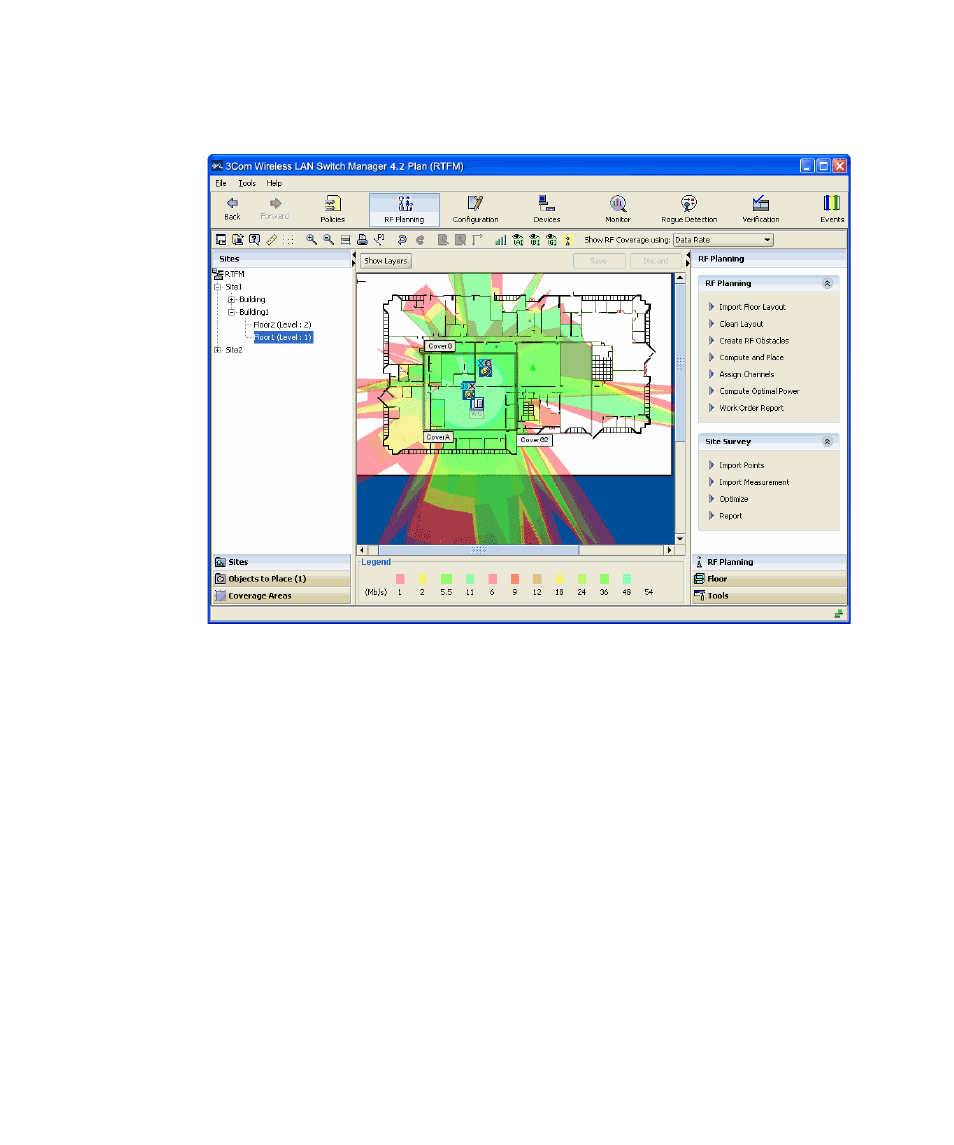Click the printer icon in toolbar
Viewport: 954px width, 1145px height.
pyautogui.click(x=362, y=240)
